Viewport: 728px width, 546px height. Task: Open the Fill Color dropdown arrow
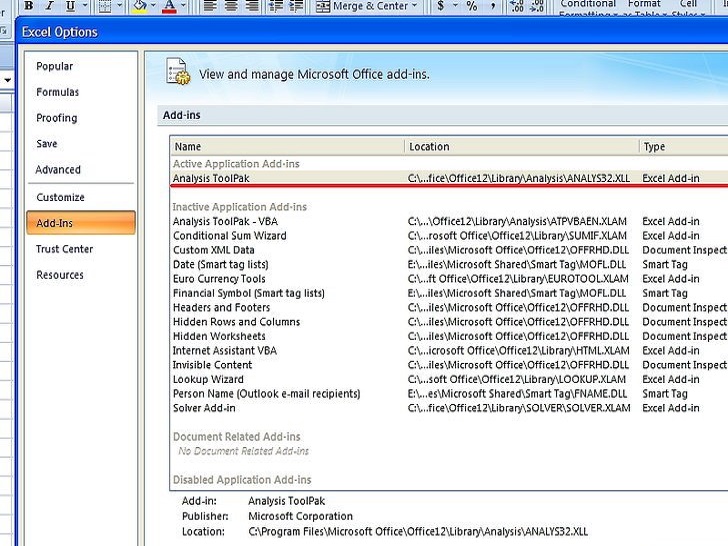click(x=153, y=6)
